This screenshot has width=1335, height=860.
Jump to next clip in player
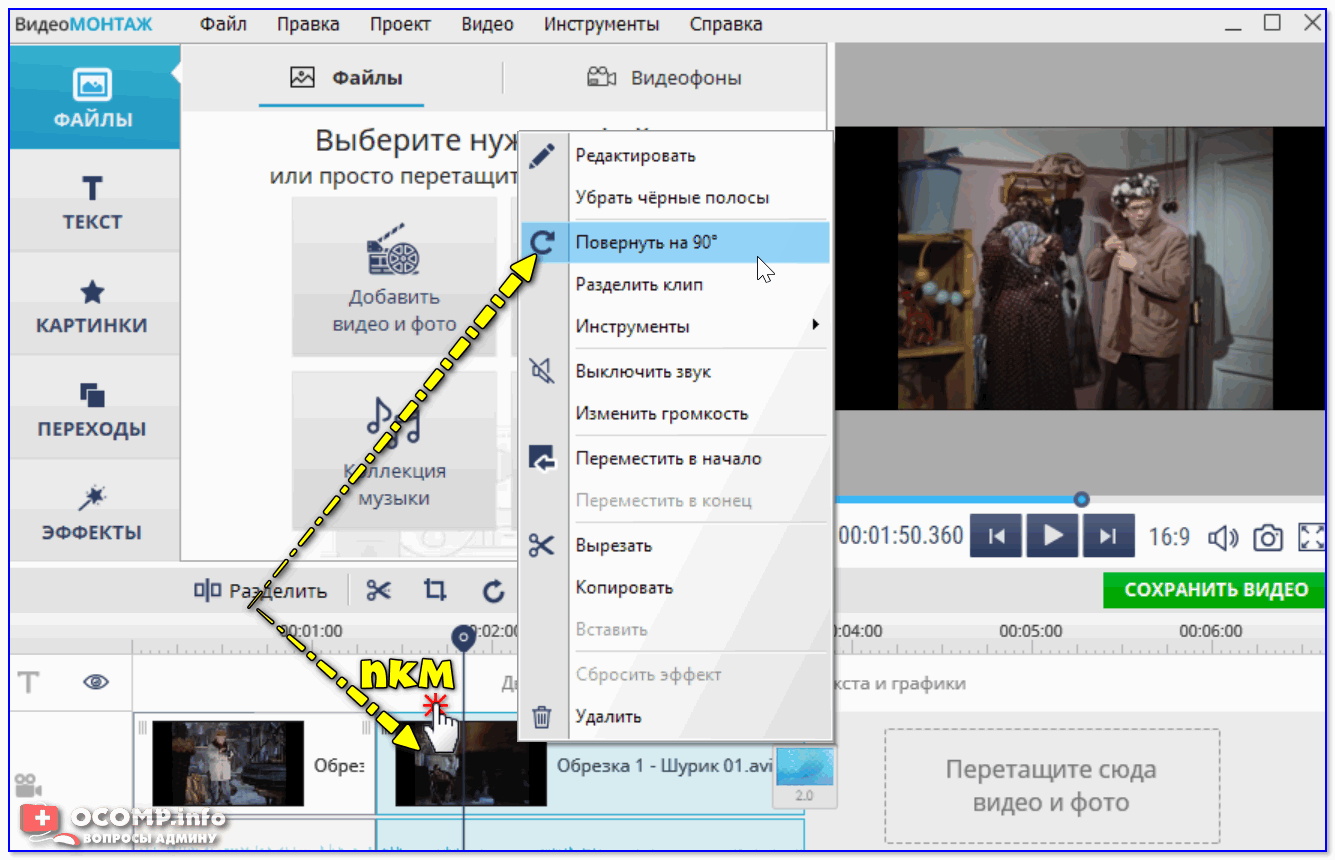[x=1107, y=536]
